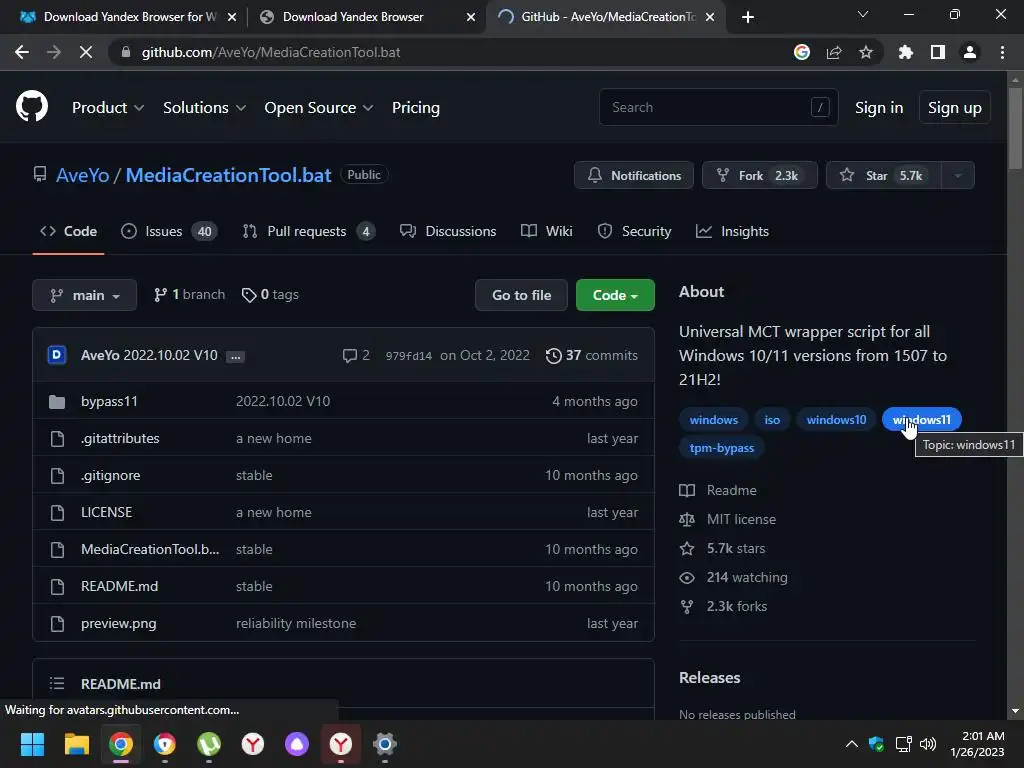Expand the commit message ellipsis
Screen dimensions: 1024x768
pyautogui.click(x=235, y=357)
